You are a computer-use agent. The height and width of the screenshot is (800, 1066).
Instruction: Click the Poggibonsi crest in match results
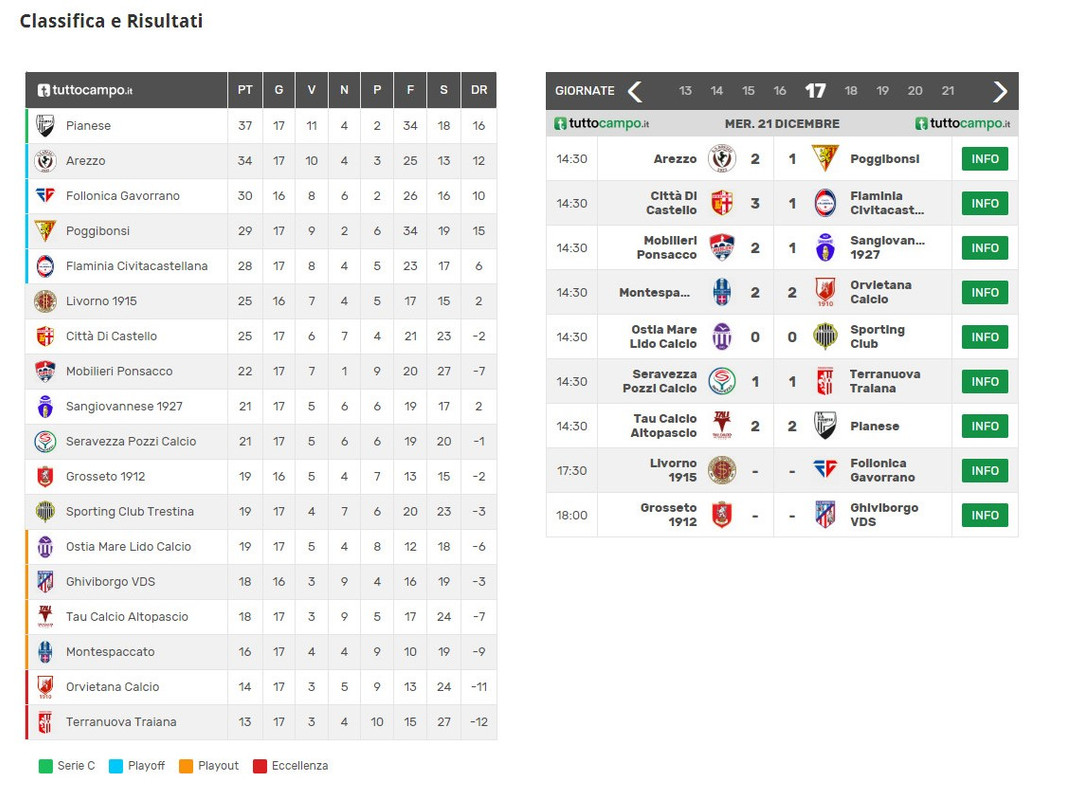coord(825,159)
